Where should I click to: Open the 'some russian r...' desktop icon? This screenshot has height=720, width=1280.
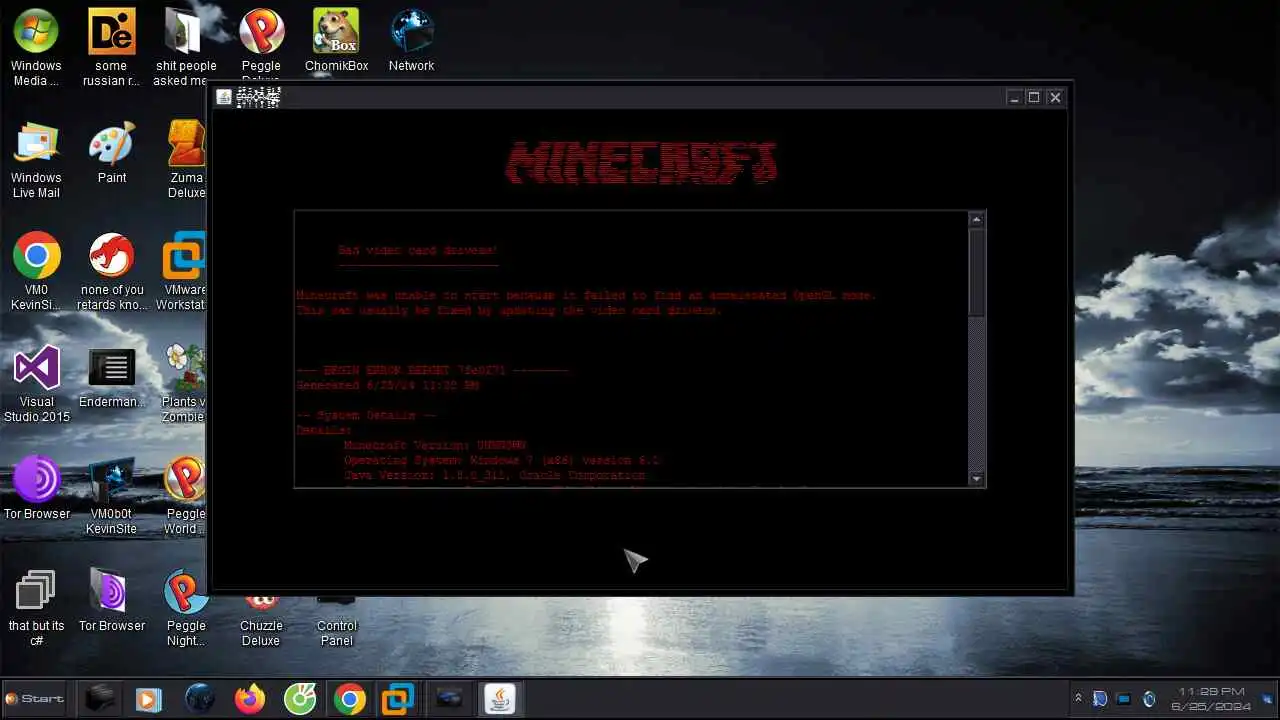coord(111,47)
